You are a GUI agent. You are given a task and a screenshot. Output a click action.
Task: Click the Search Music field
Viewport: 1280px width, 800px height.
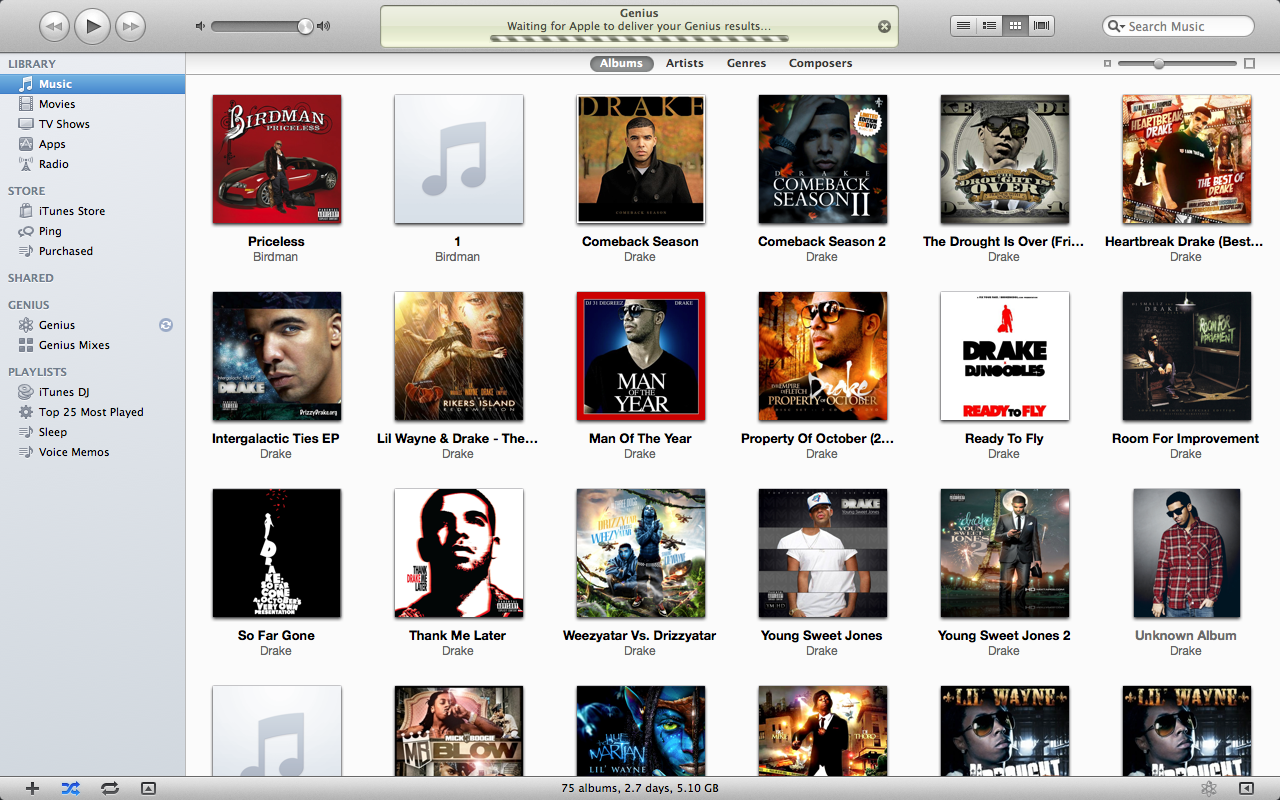point(1178,26)
